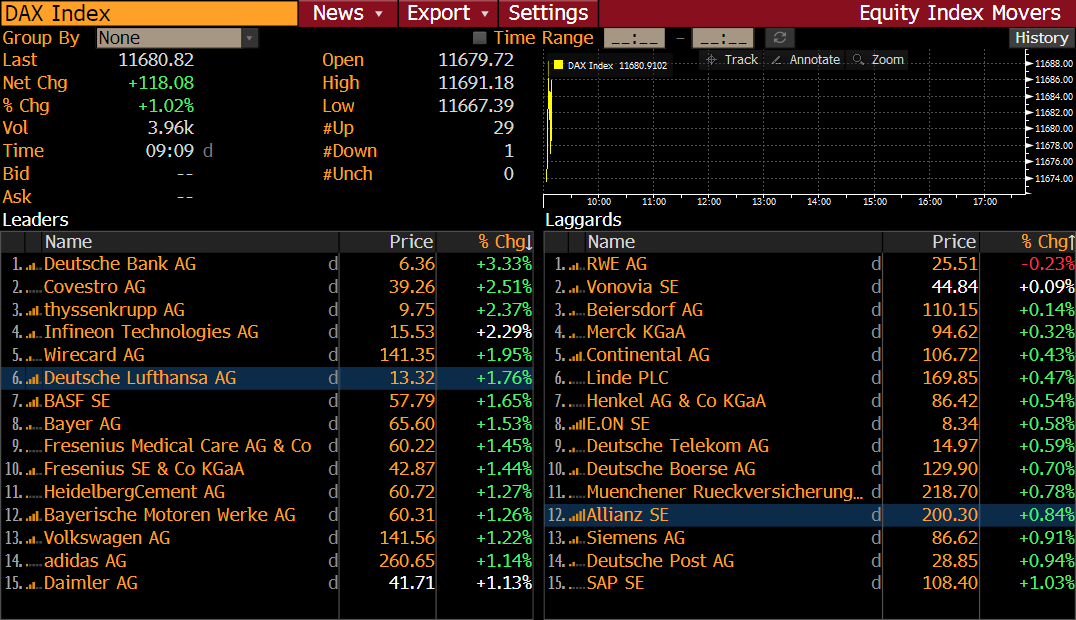This screenshot has width=1076, height=620.
Task: Open Bayerische Motoren Werke AG row
Action: [266, 515]
